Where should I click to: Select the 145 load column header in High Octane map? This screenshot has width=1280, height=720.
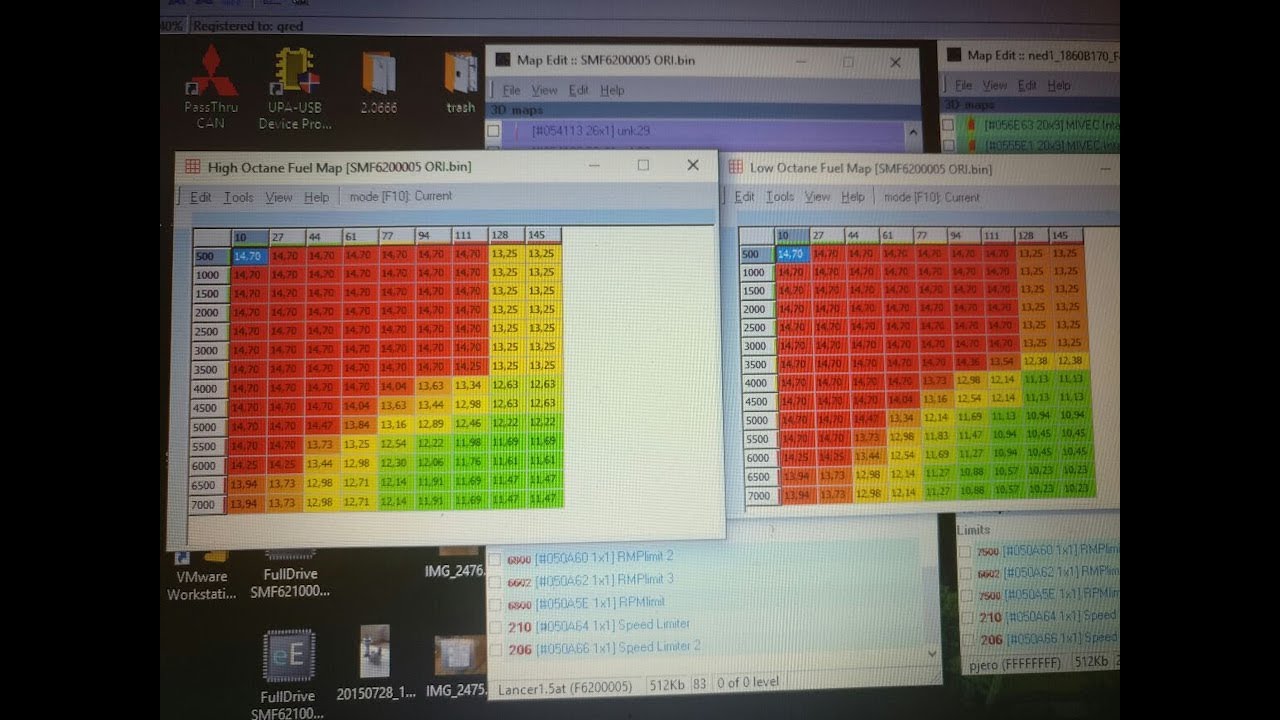[x=543, y=236]
